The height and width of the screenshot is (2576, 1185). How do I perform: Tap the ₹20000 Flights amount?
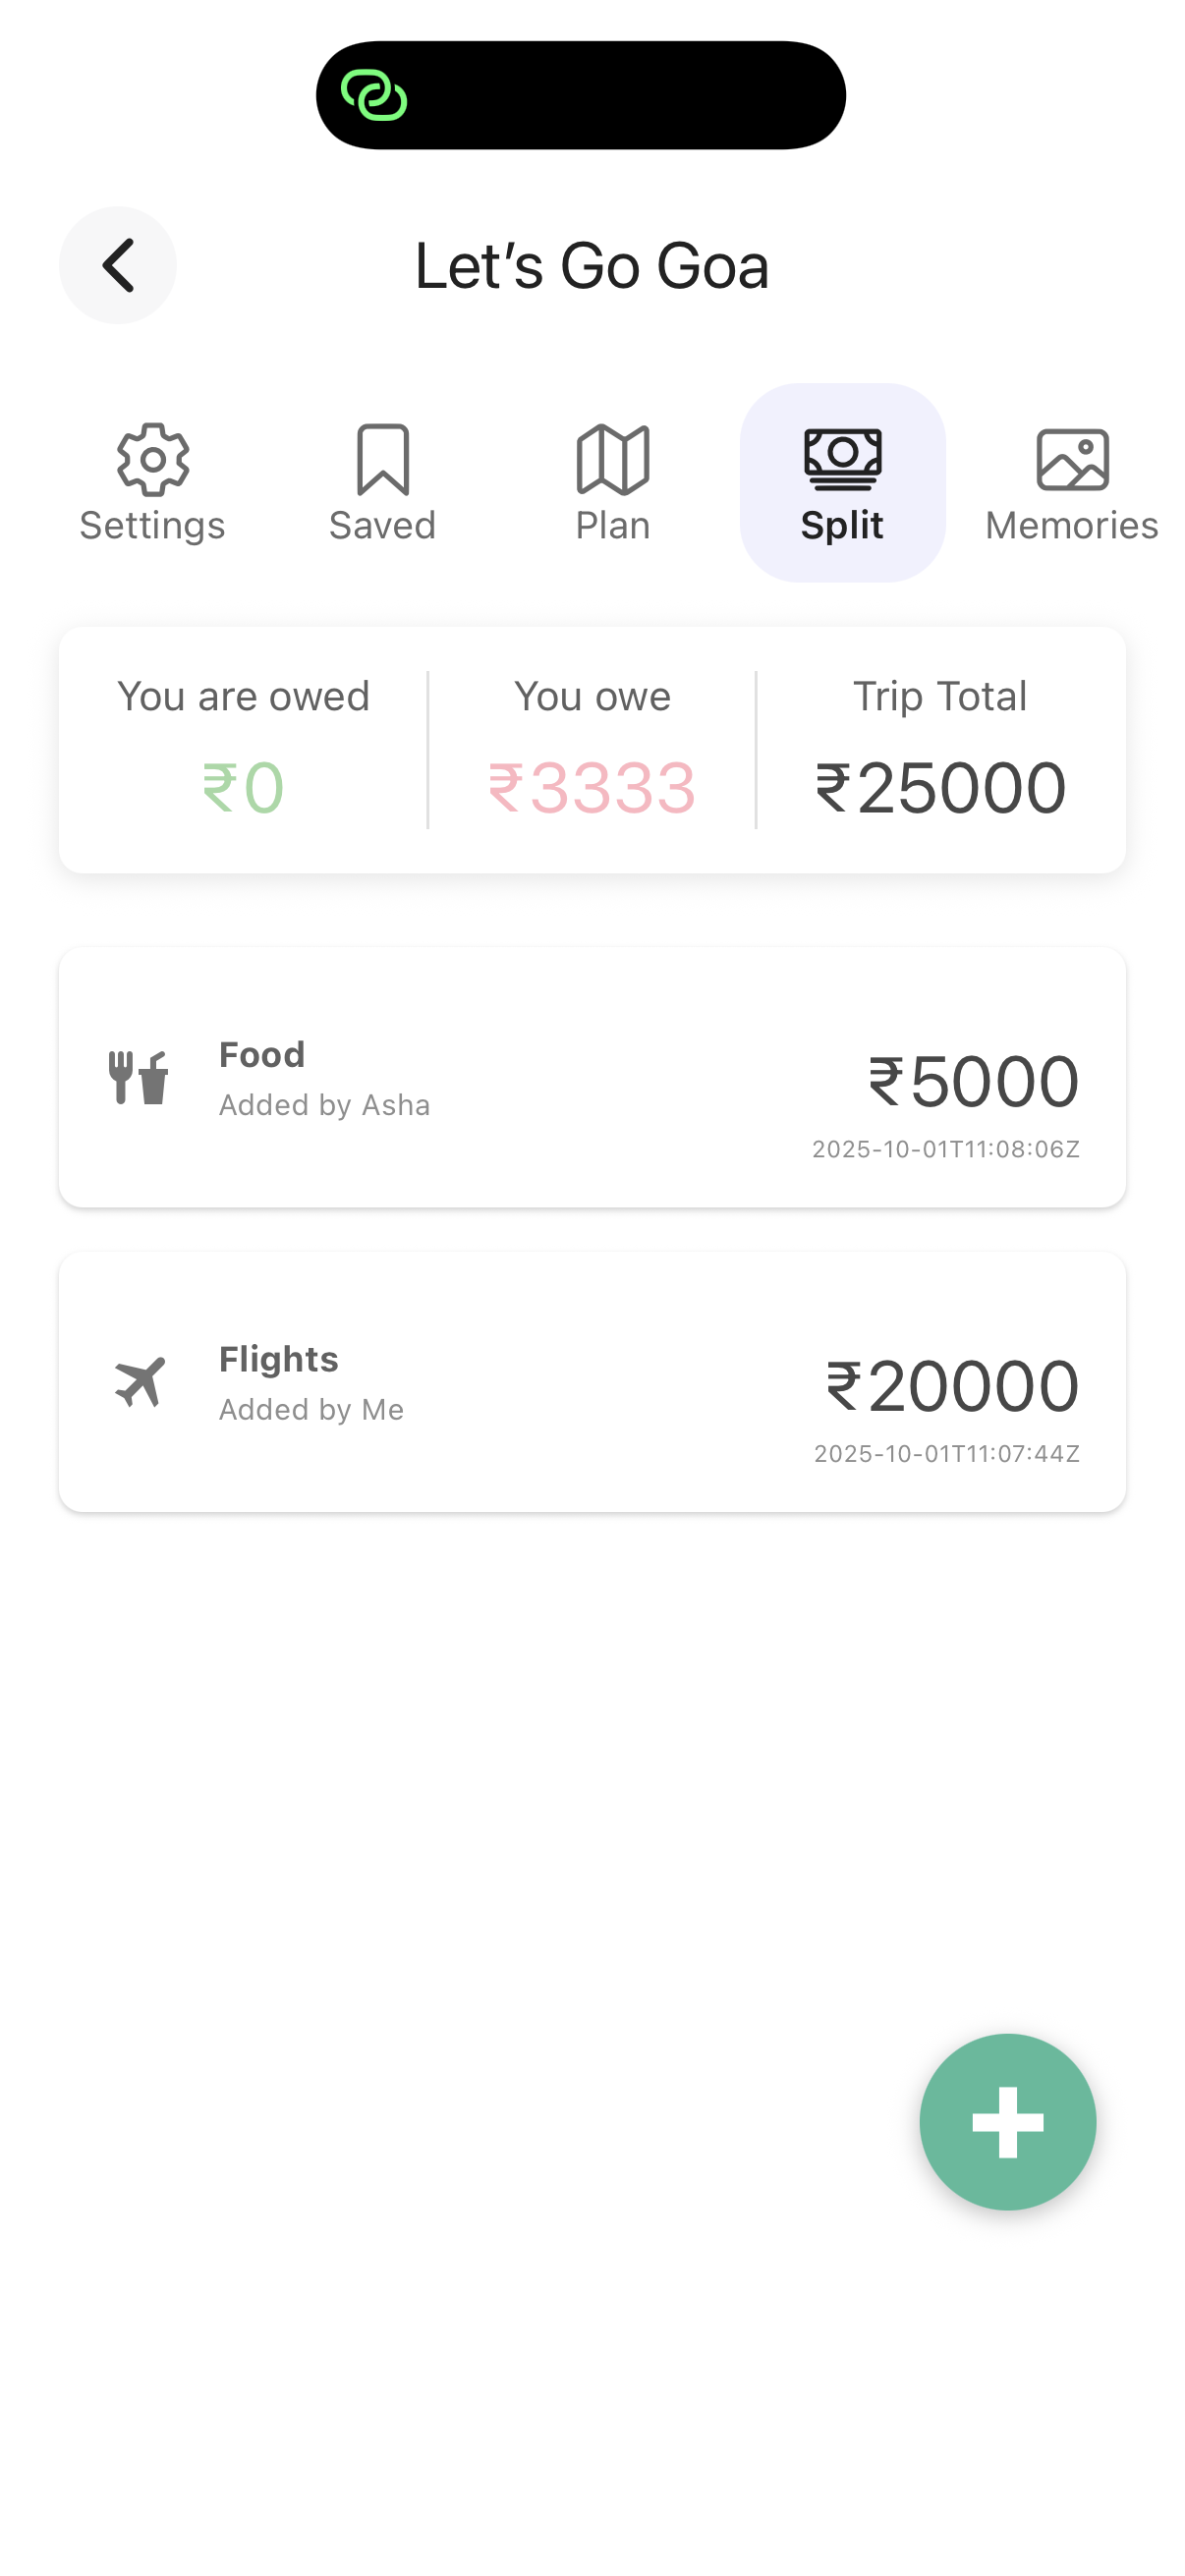952,1387
